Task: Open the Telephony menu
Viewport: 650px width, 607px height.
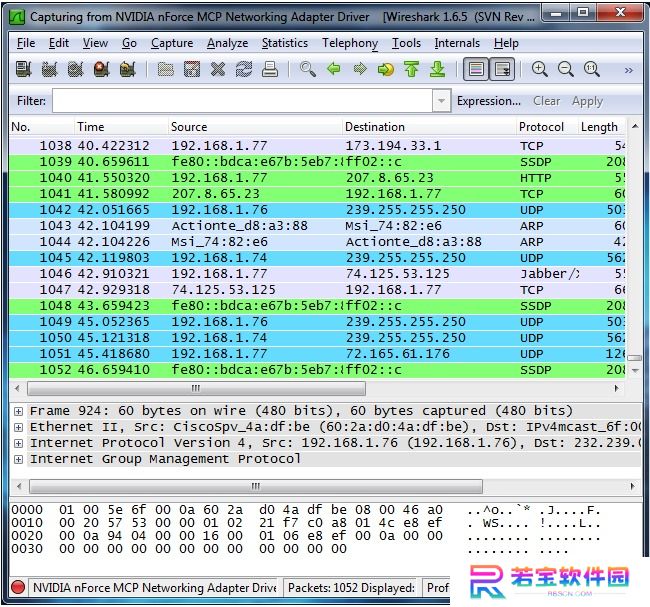Action: click(x=350, y=43)
